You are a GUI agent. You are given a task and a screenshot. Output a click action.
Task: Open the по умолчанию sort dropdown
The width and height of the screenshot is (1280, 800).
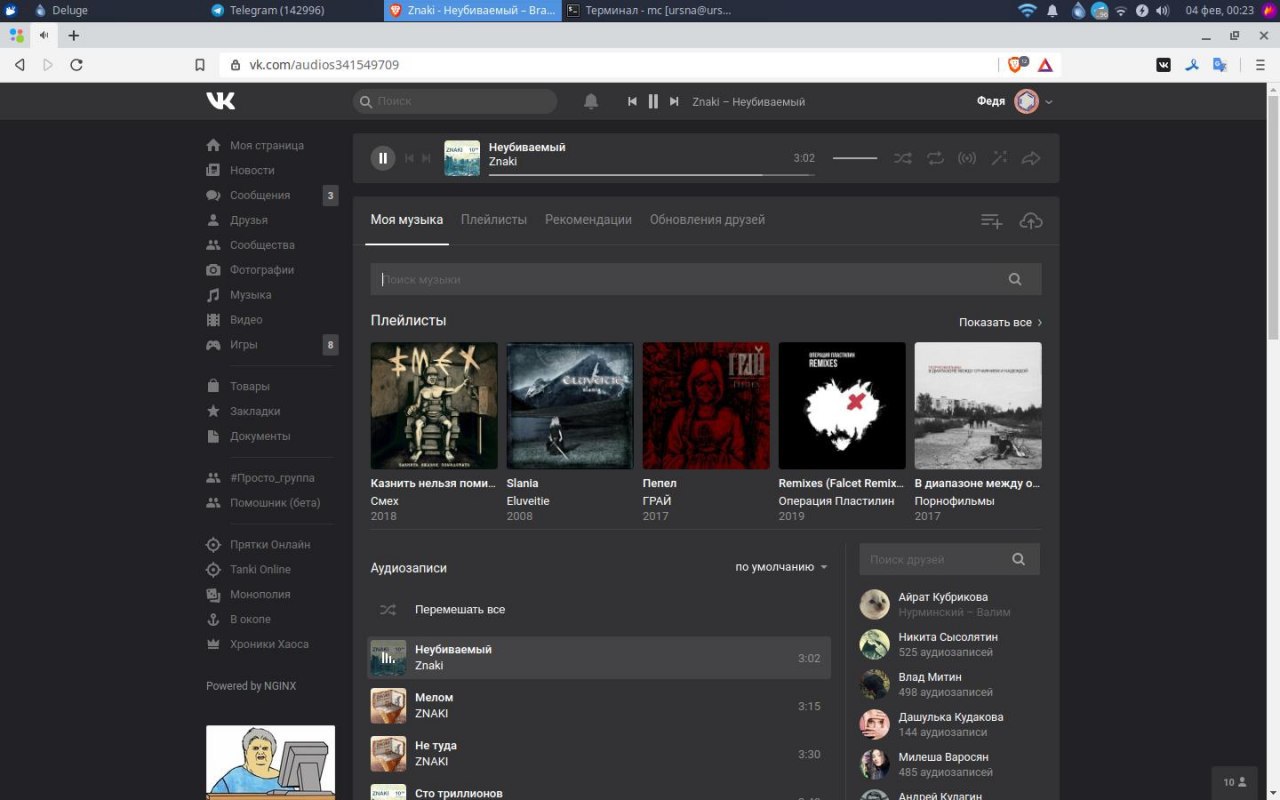(781, 567)
